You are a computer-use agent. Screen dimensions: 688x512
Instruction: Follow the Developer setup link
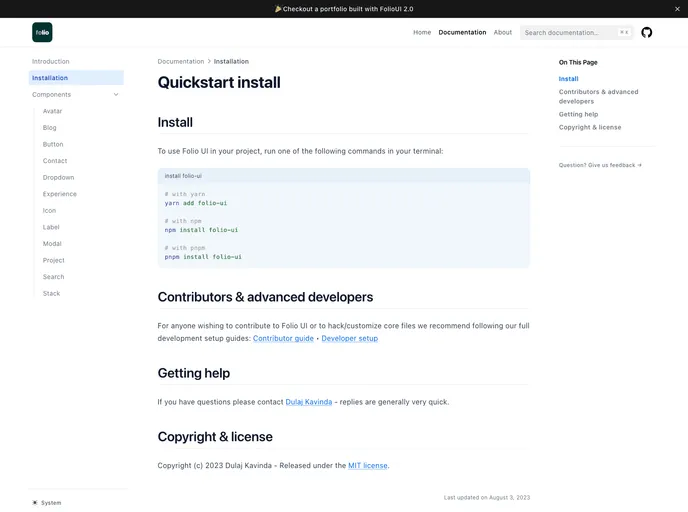349,338
